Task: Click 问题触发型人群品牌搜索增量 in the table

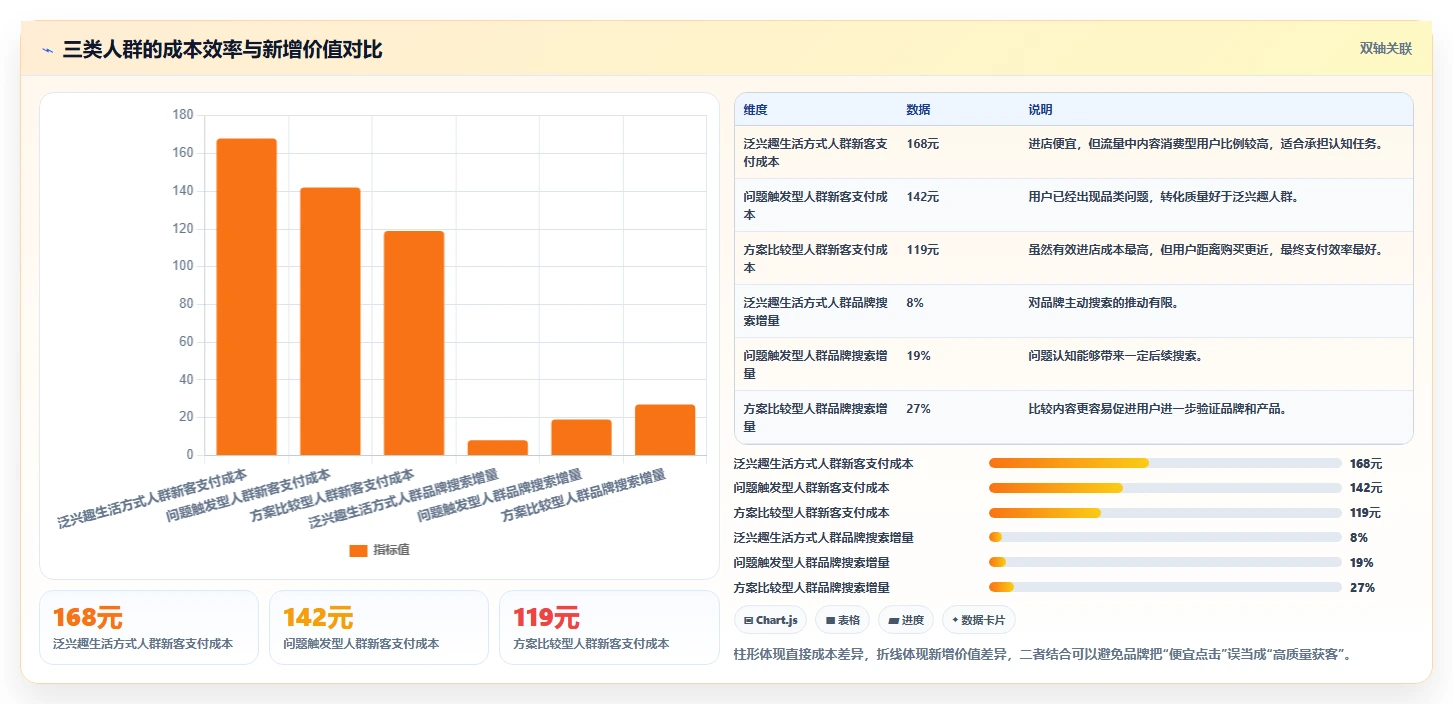Action: (x=816, y=364)
